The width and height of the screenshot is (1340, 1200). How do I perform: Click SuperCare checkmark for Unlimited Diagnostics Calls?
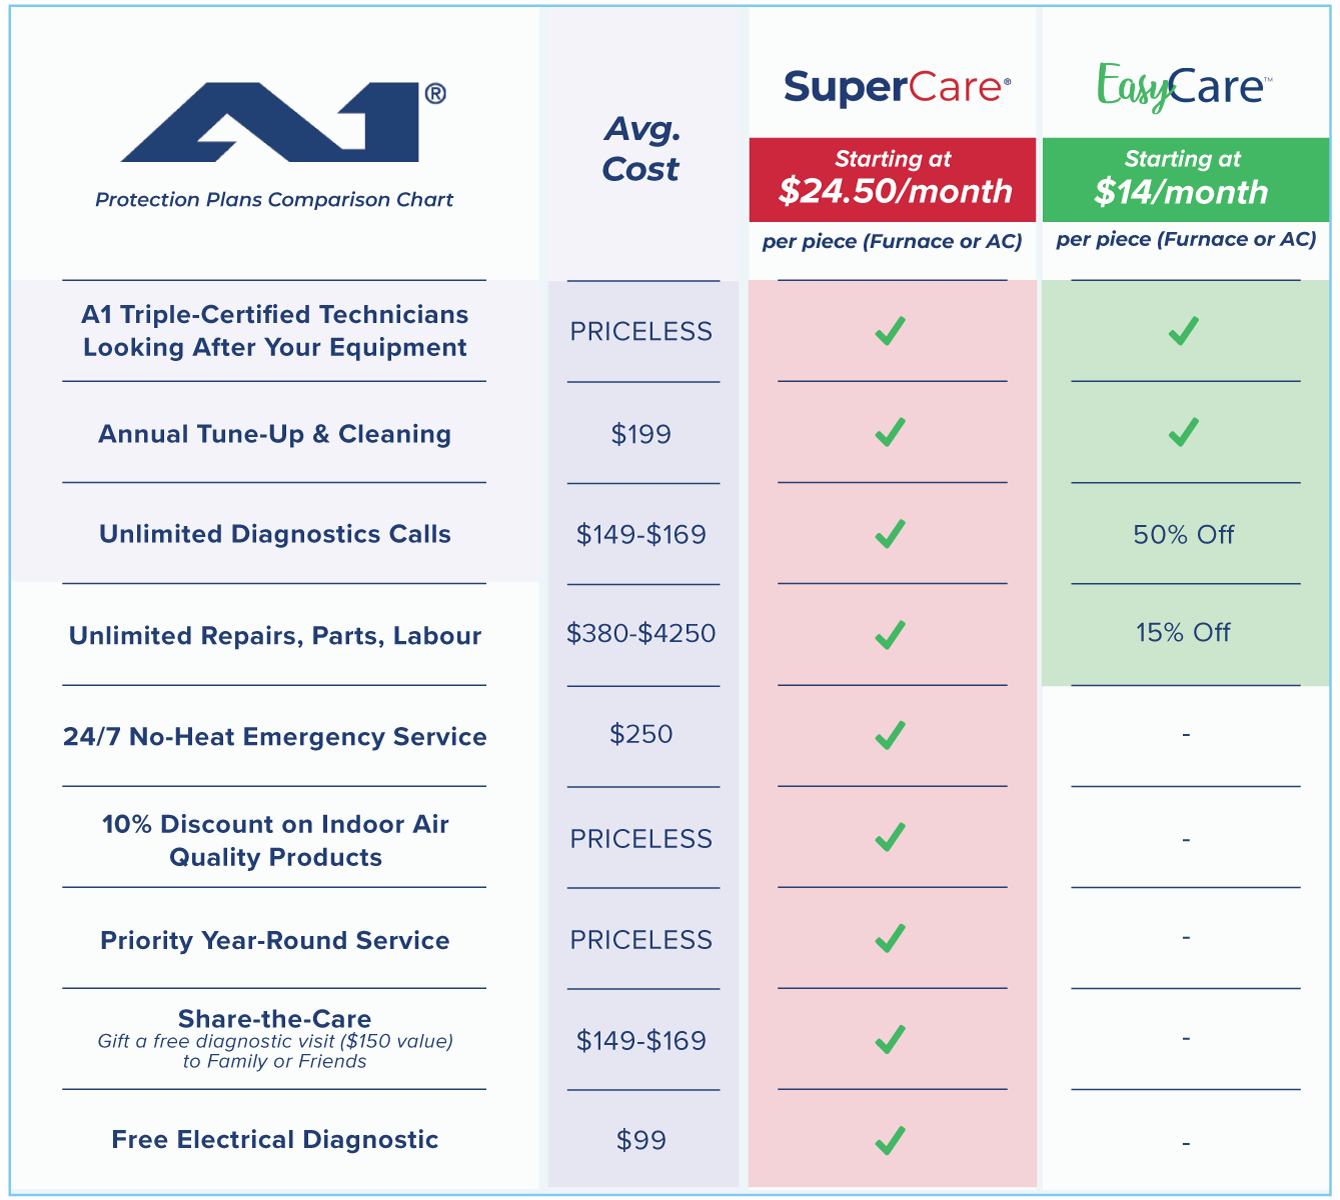(x=890, y=534)
